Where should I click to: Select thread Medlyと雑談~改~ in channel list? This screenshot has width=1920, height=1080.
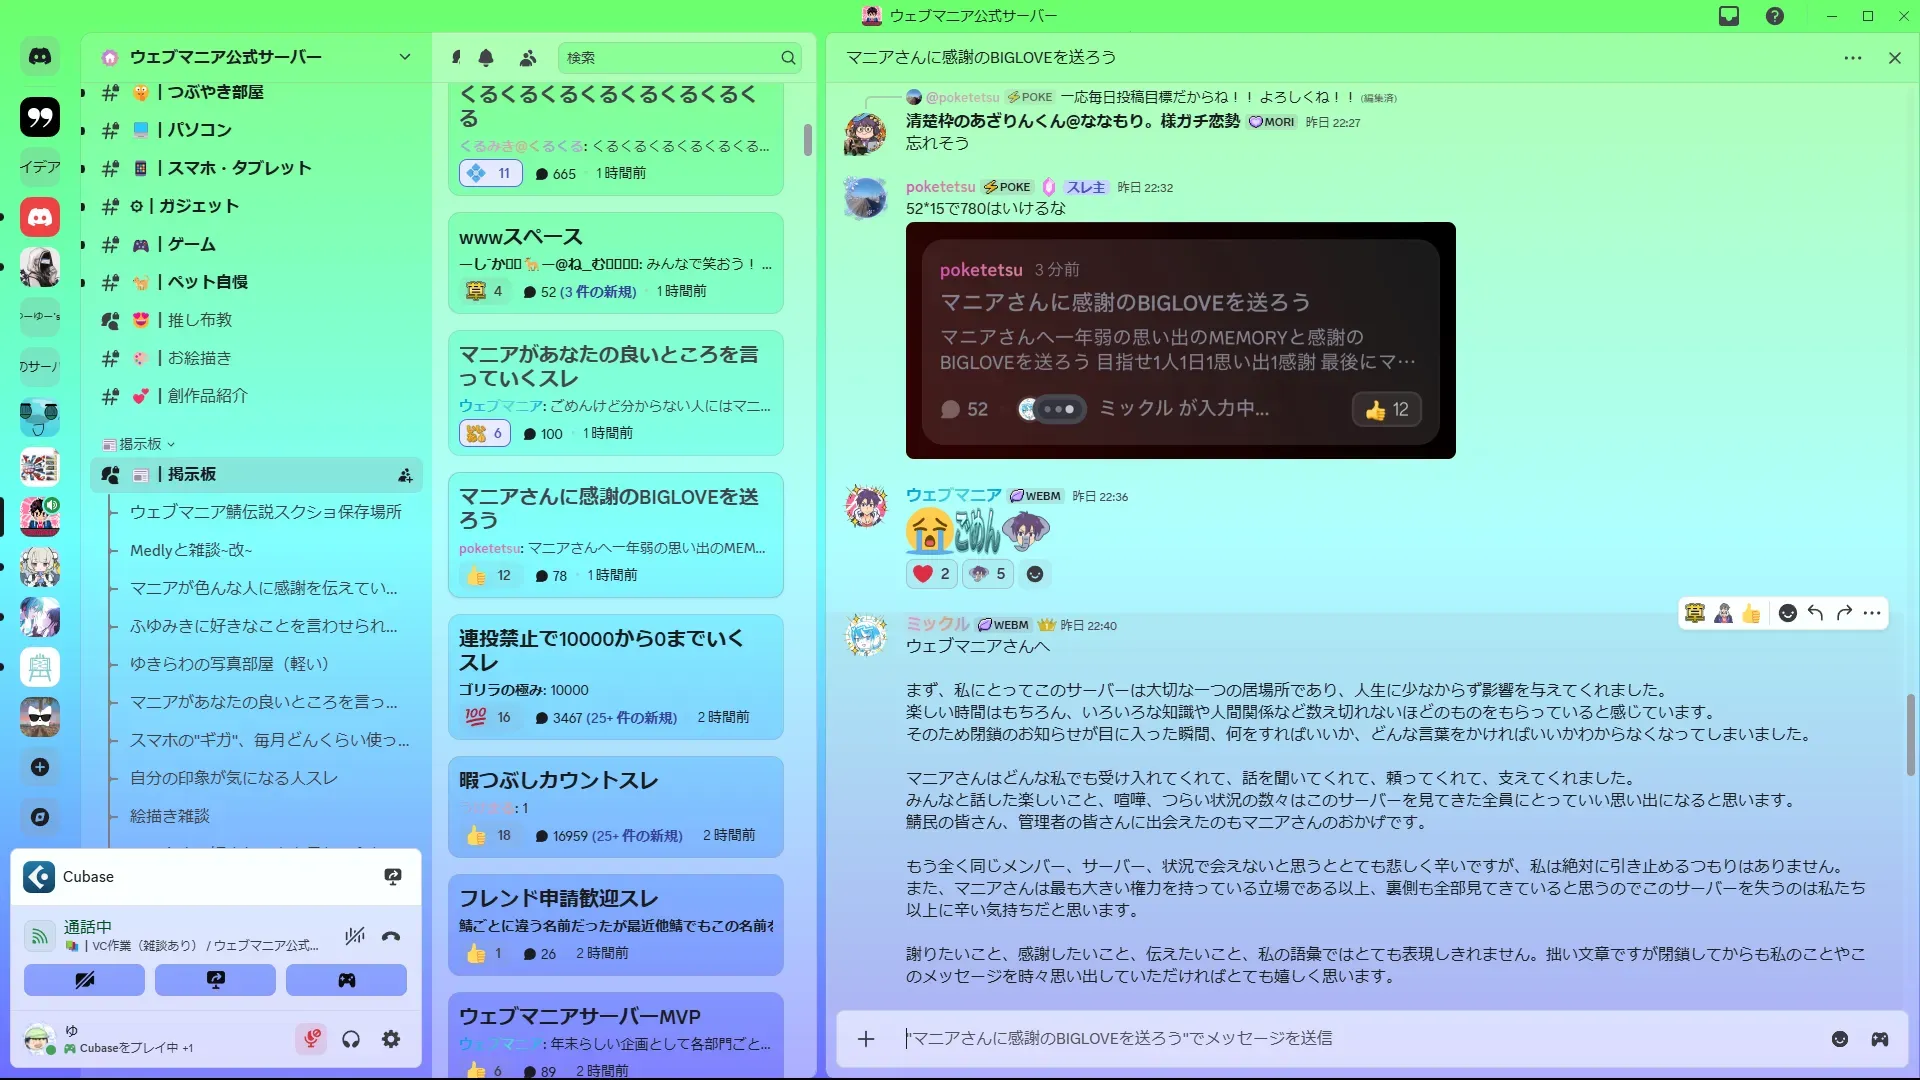click(191, 550)
